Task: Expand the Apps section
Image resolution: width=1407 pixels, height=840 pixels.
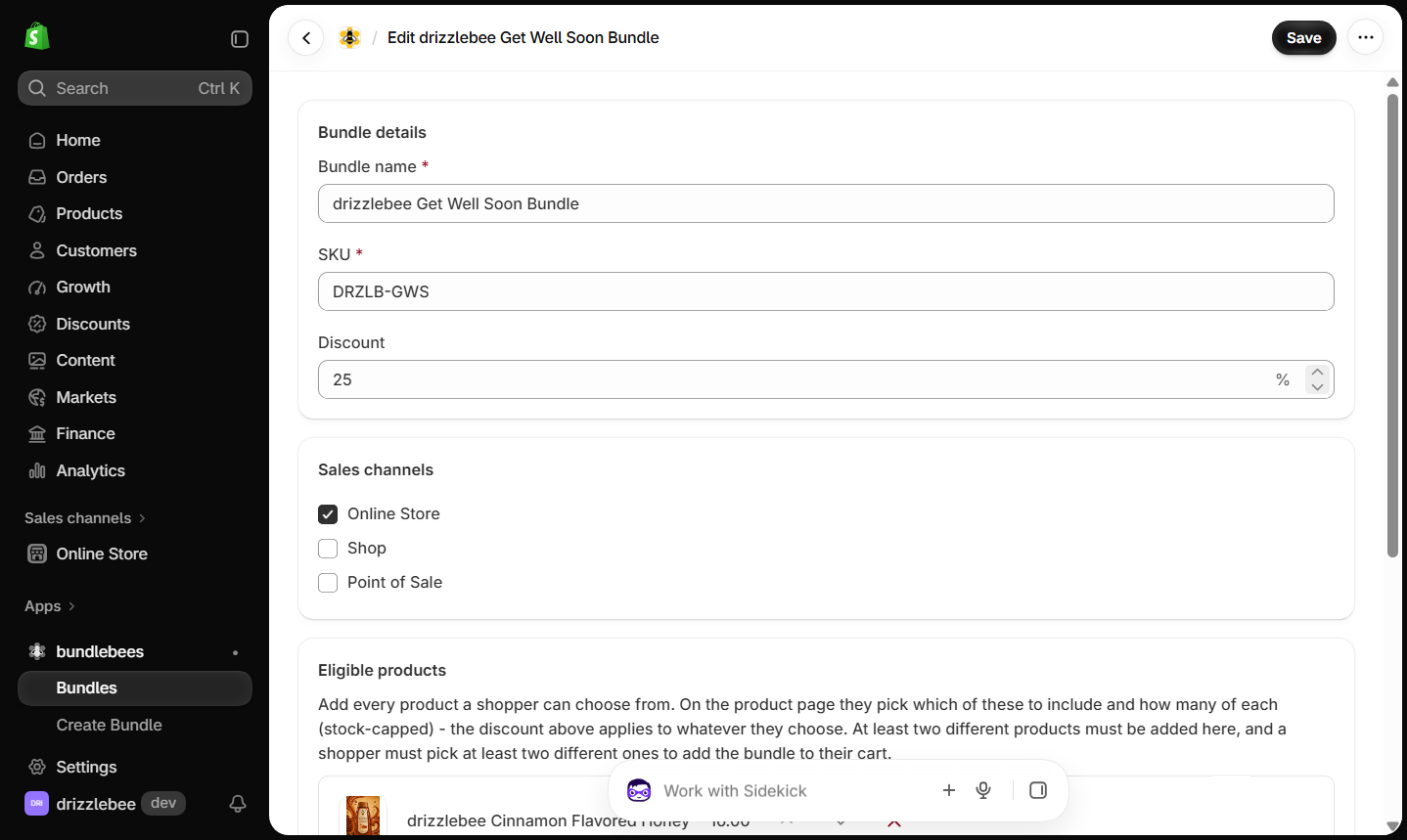Action: click(x=51, y=606)
